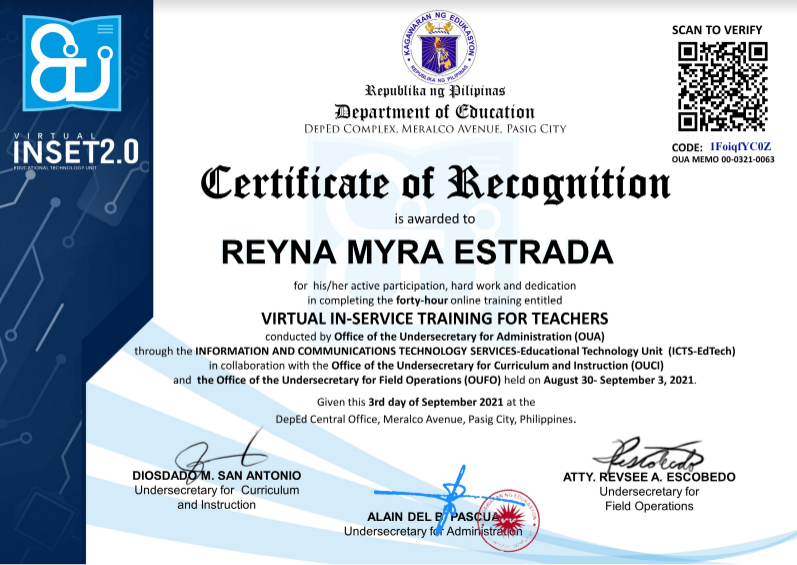The image size is (797, 565).
Task: Click 'Undersecretary for Administration' title
Action: click(x=433, y=531)
